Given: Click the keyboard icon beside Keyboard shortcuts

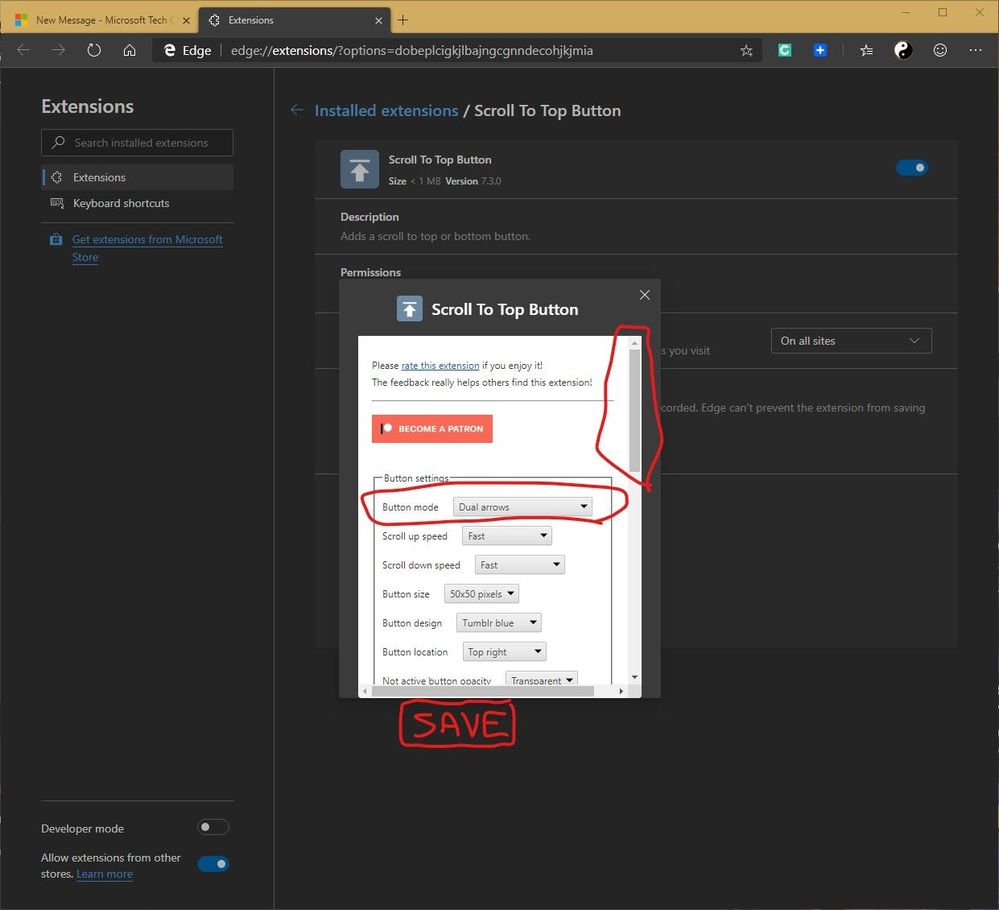Looking at the screenshot, I should (x=57, y=203).
